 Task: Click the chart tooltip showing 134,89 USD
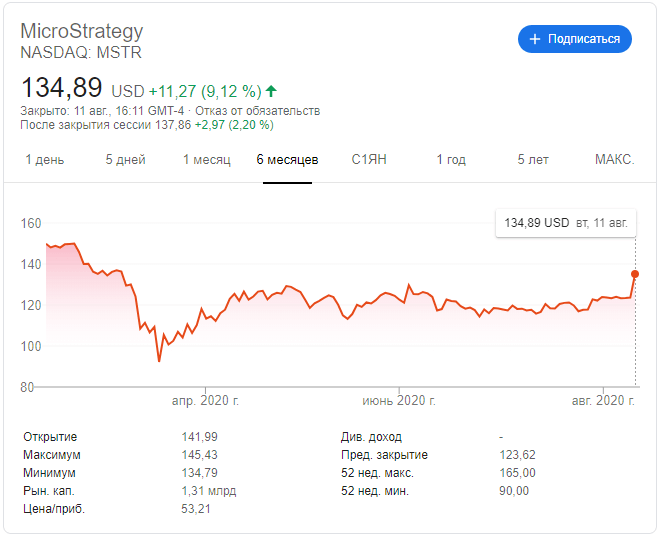coord(566,223)
